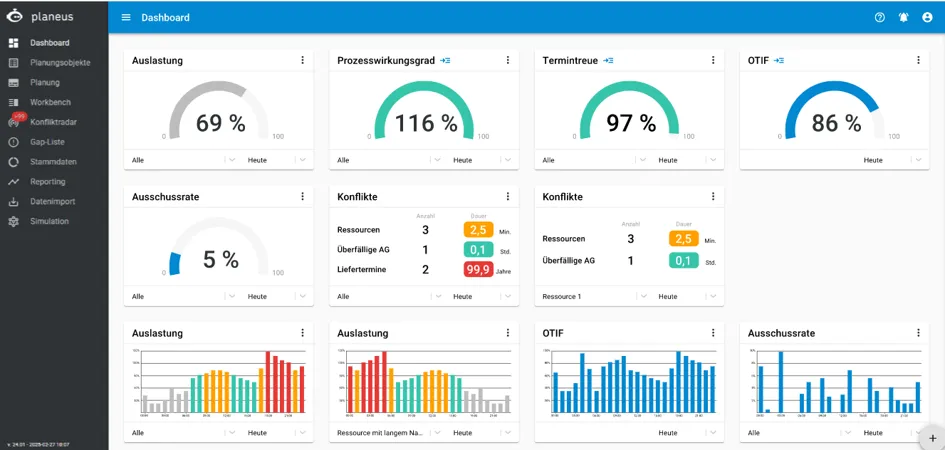The width and height of the screenshot is (945, 450).
Task: Open the help question mark icon
Action: (x=879, y=17)
